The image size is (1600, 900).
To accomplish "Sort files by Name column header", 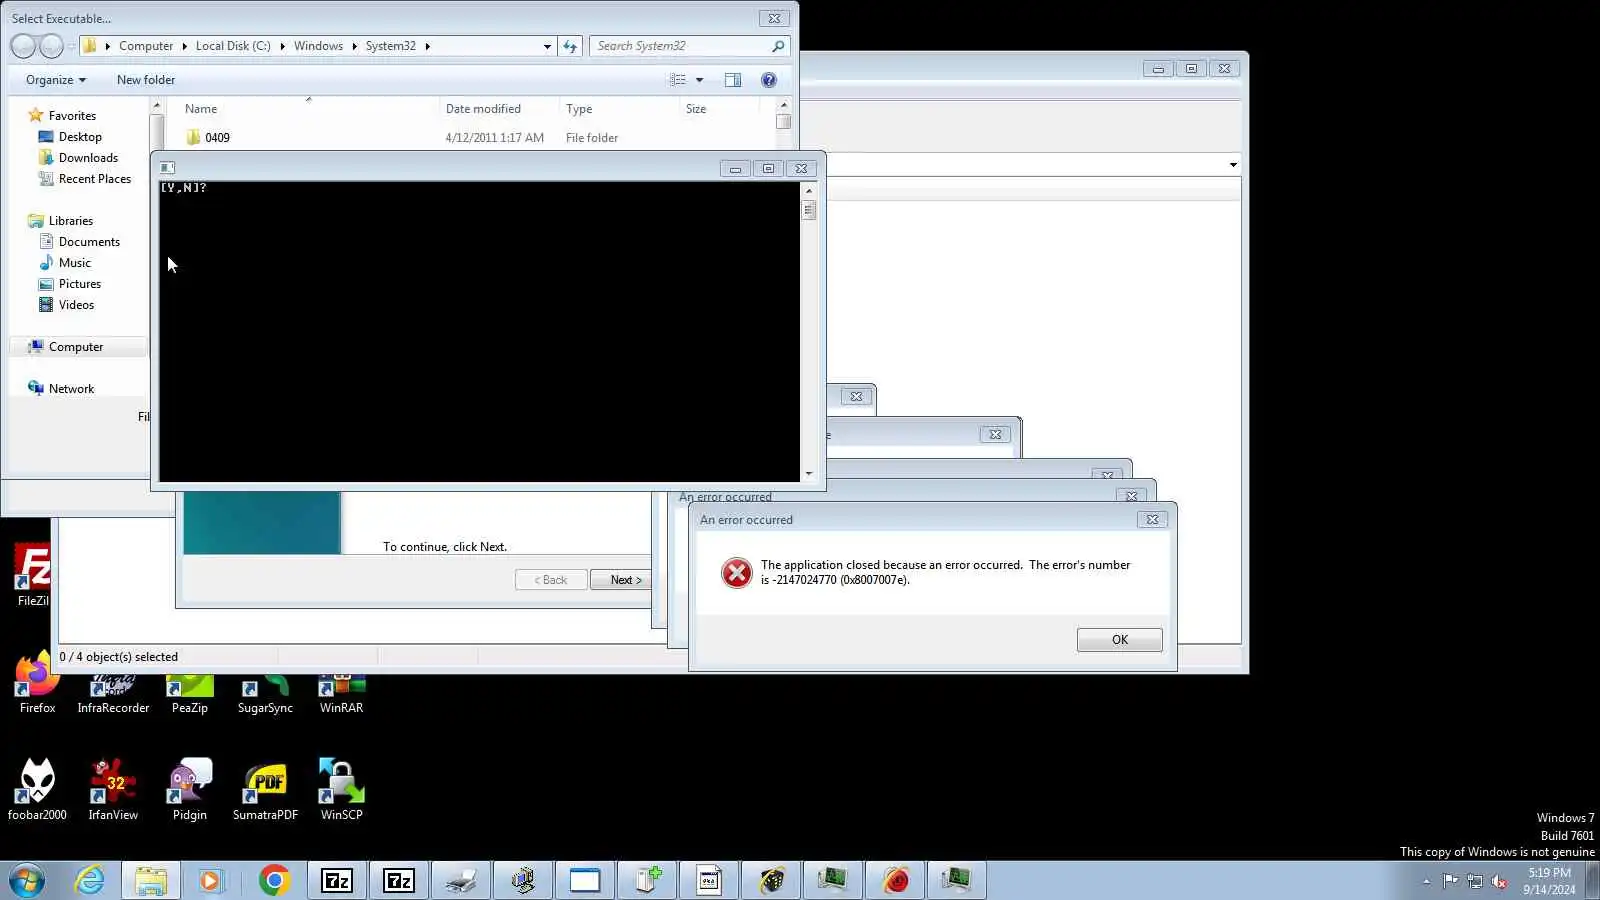I will coord(303,109).
